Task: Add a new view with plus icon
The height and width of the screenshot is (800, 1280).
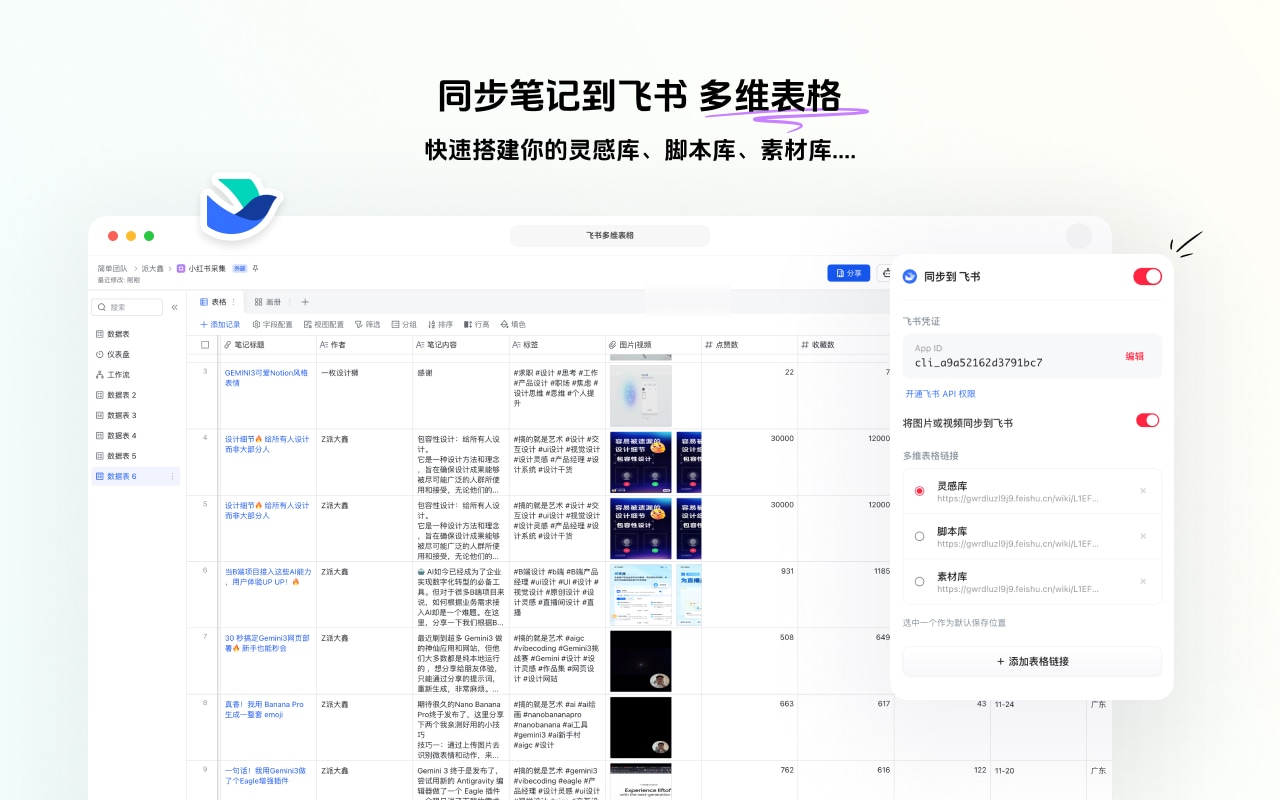Action: (x=305, y=302)
